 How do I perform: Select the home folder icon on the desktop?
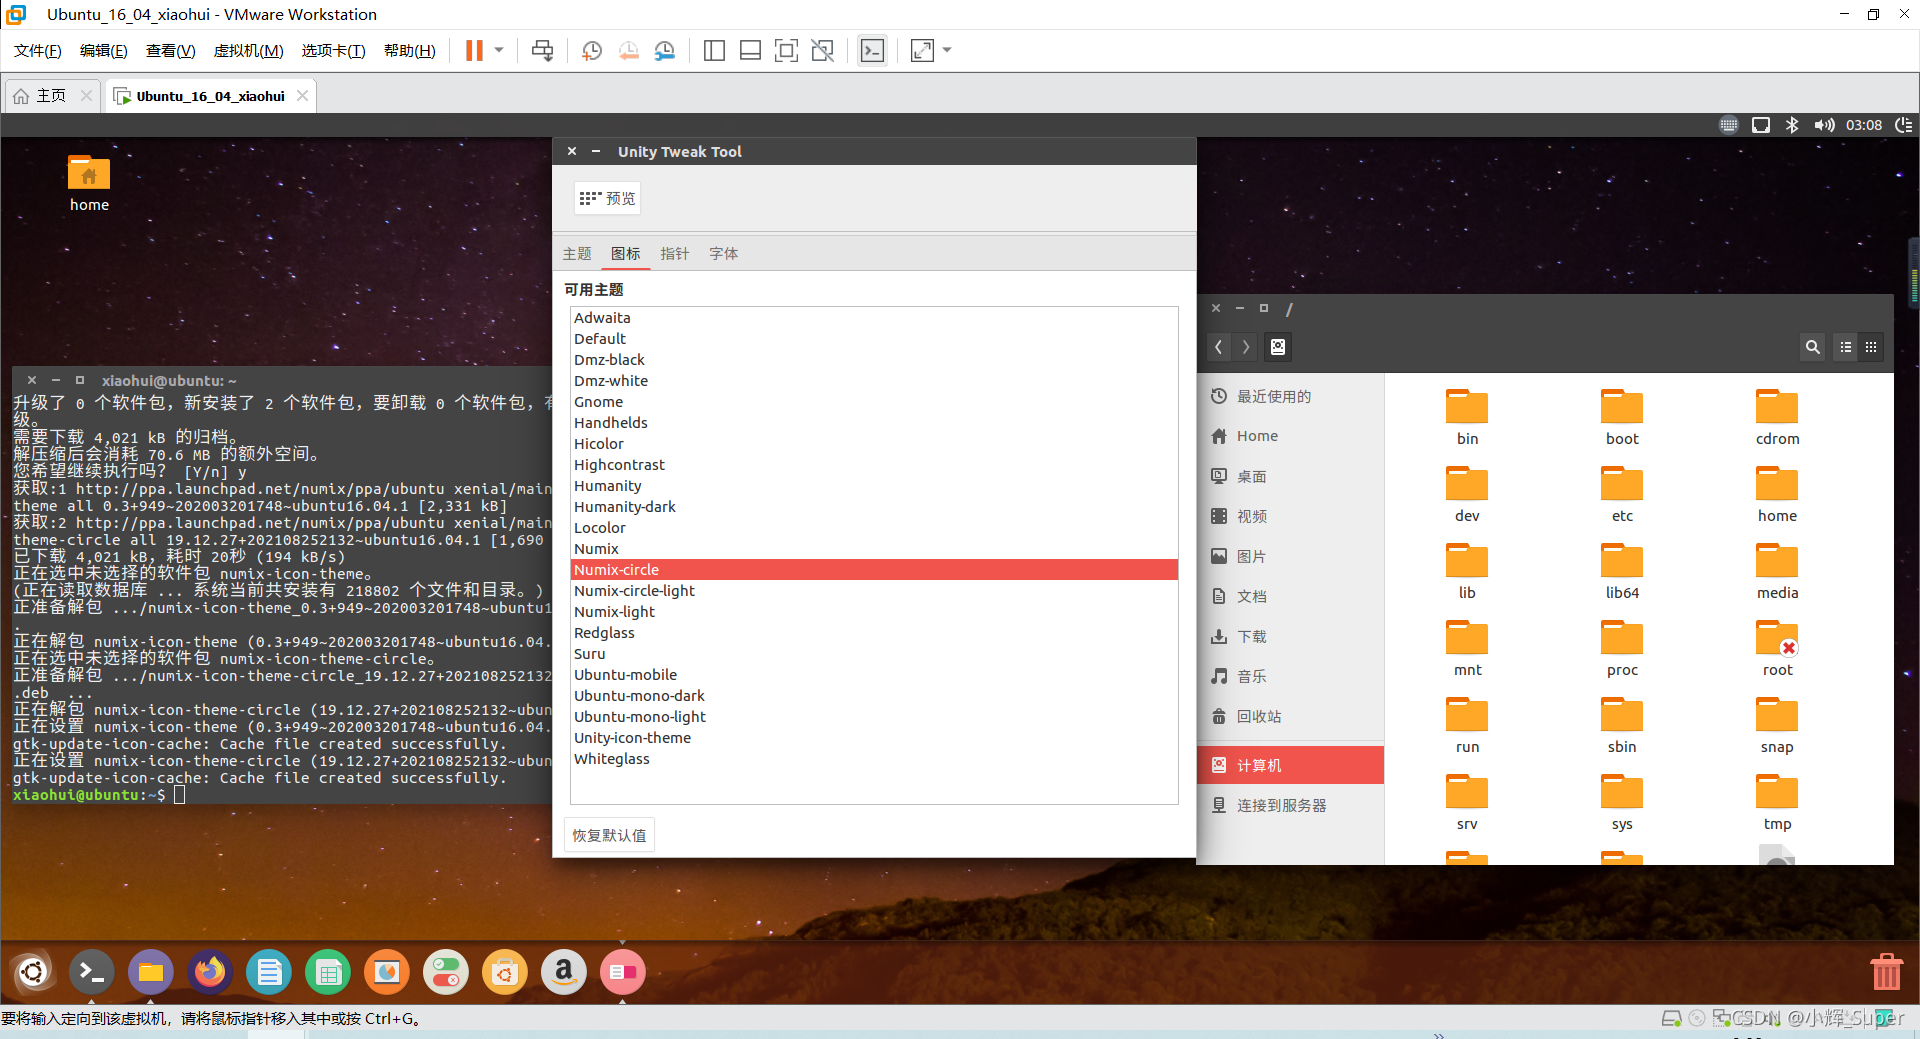pos(89,183)
